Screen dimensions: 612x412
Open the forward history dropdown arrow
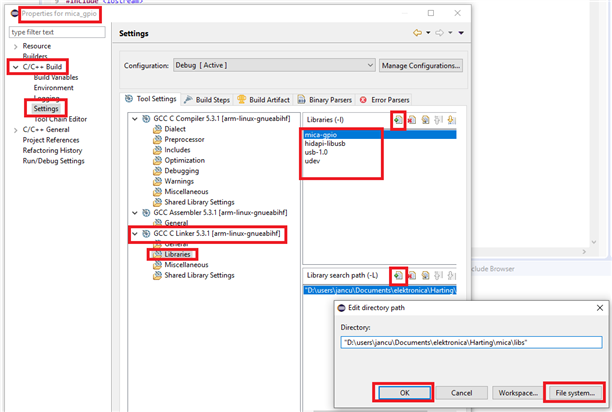(450, 33)
